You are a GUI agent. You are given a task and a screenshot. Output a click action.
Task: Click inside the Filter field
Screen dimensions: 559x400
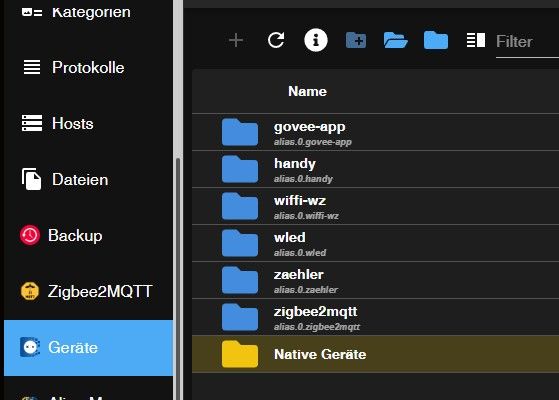527,42
